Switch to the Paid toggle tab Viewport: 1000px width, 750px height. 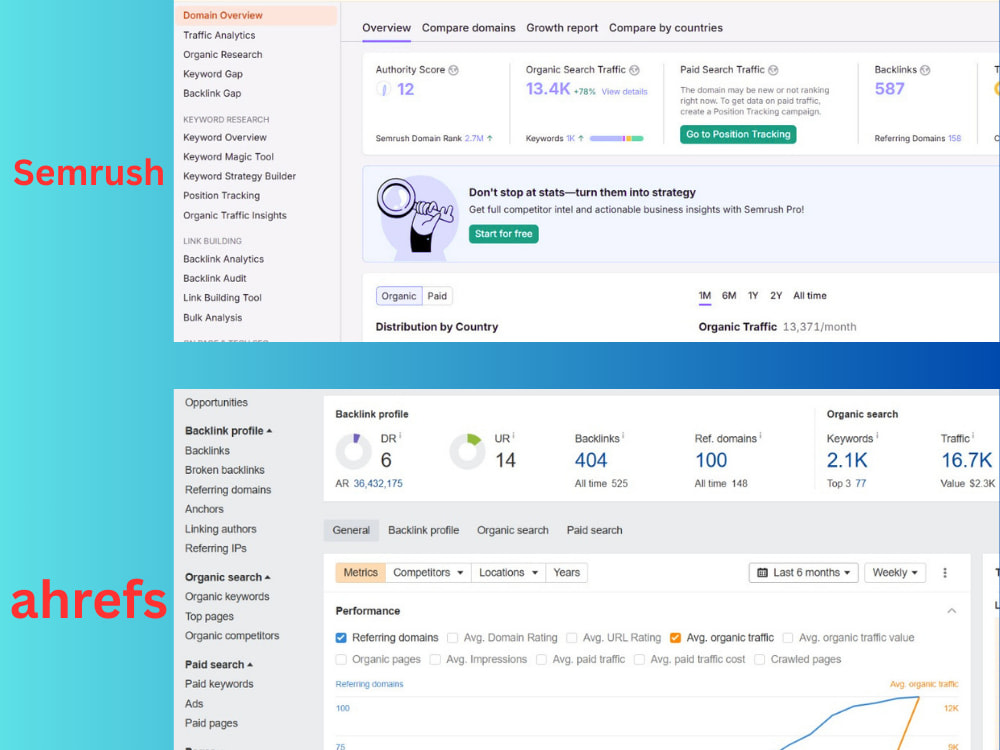pos(437,296)
